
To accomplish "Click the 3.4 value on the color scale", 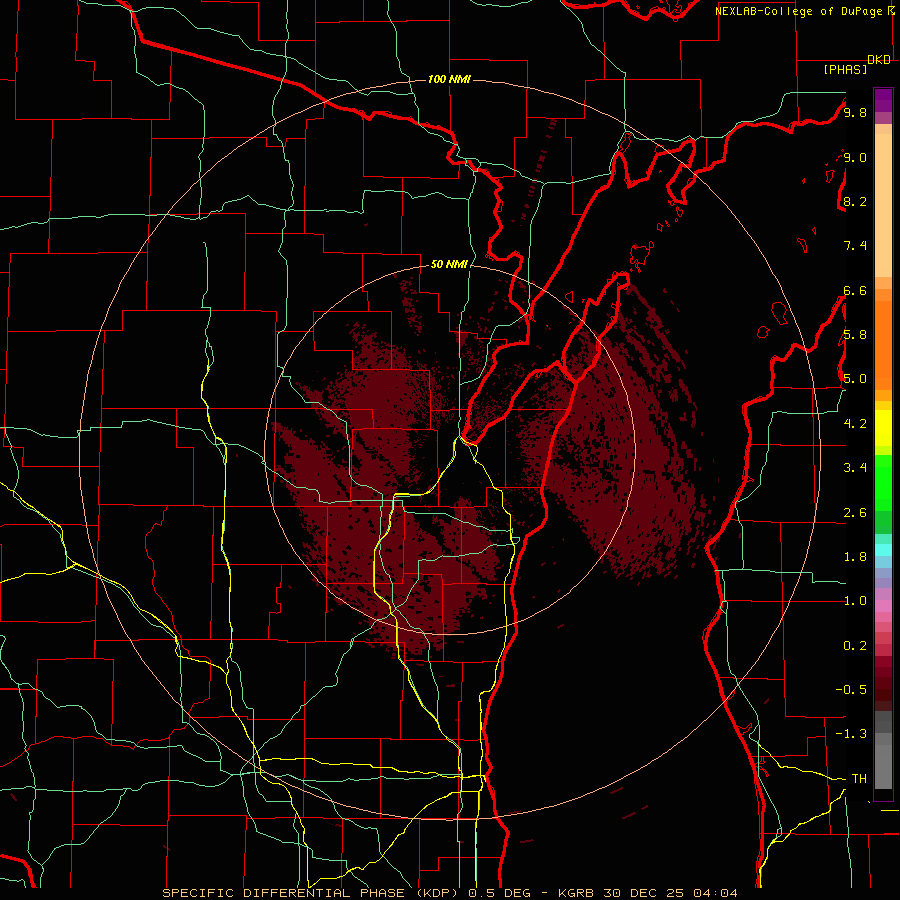I will pos(855,468).
